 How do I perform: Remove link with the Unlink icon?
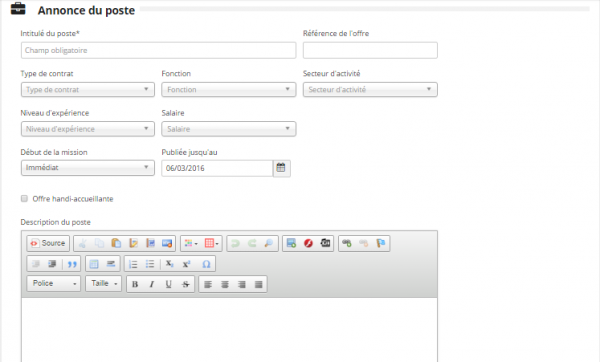[364, 243]
